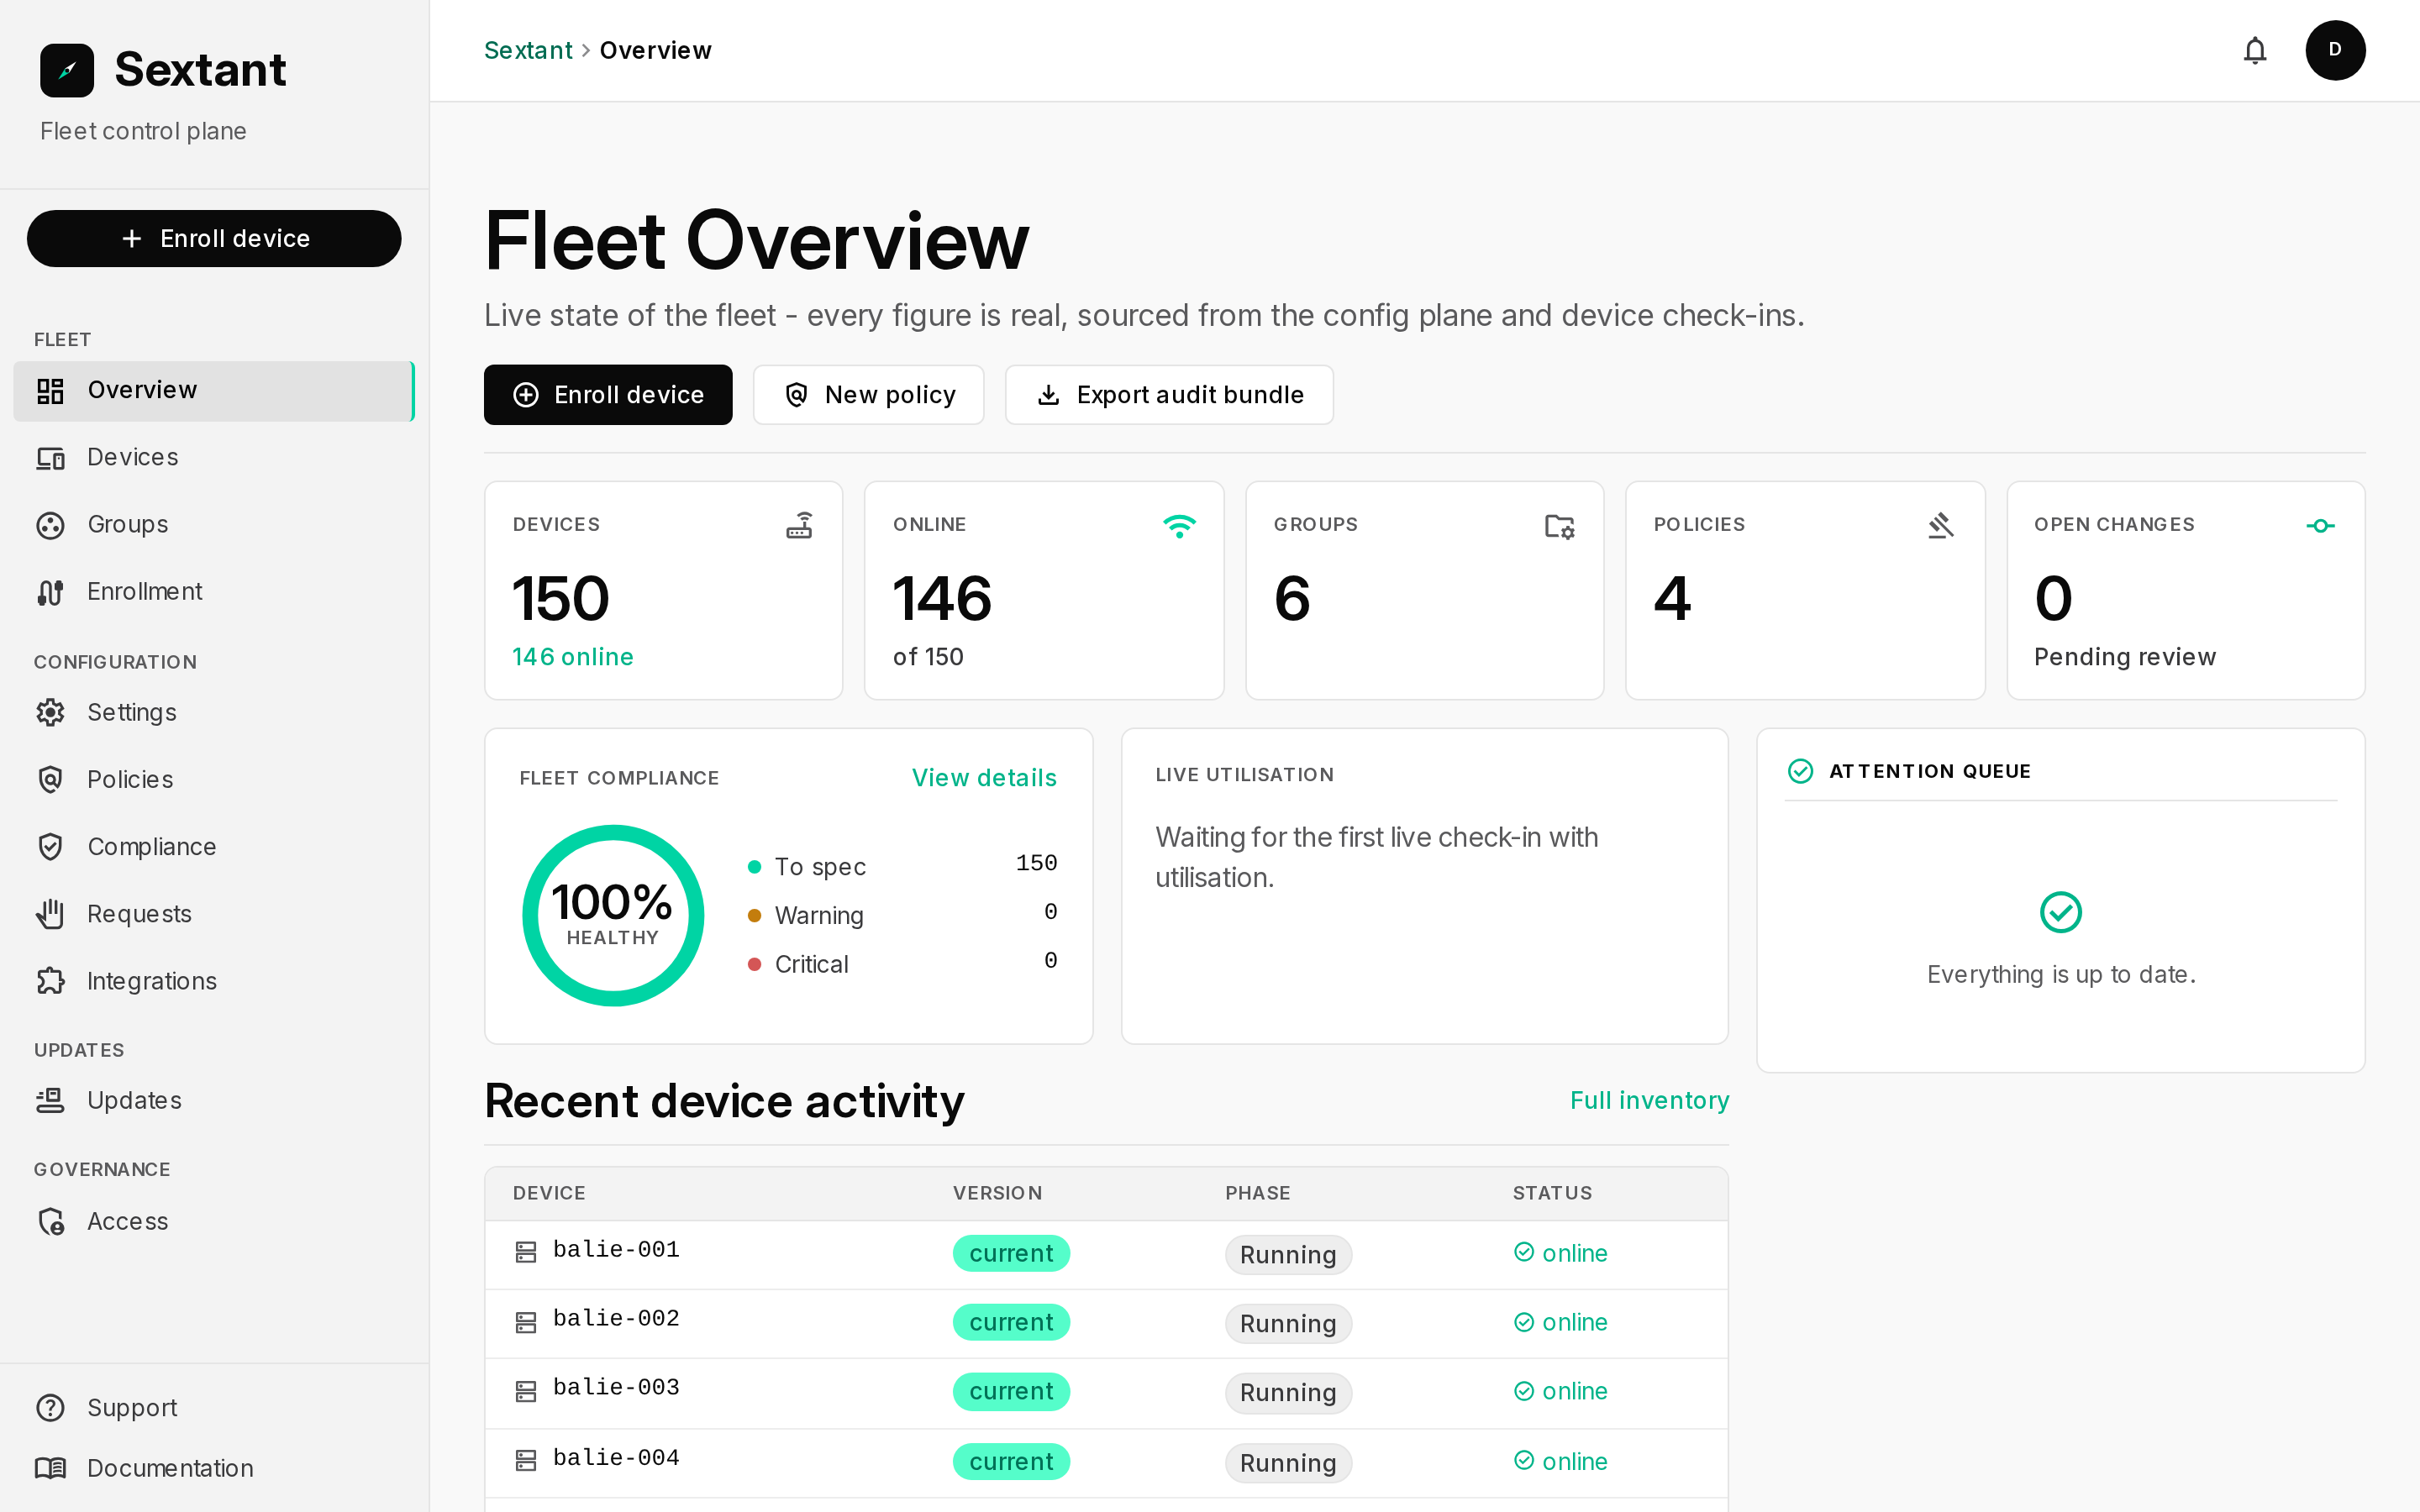
Task: Select the balie-001 device name
Action: (x=616, y=1250)
